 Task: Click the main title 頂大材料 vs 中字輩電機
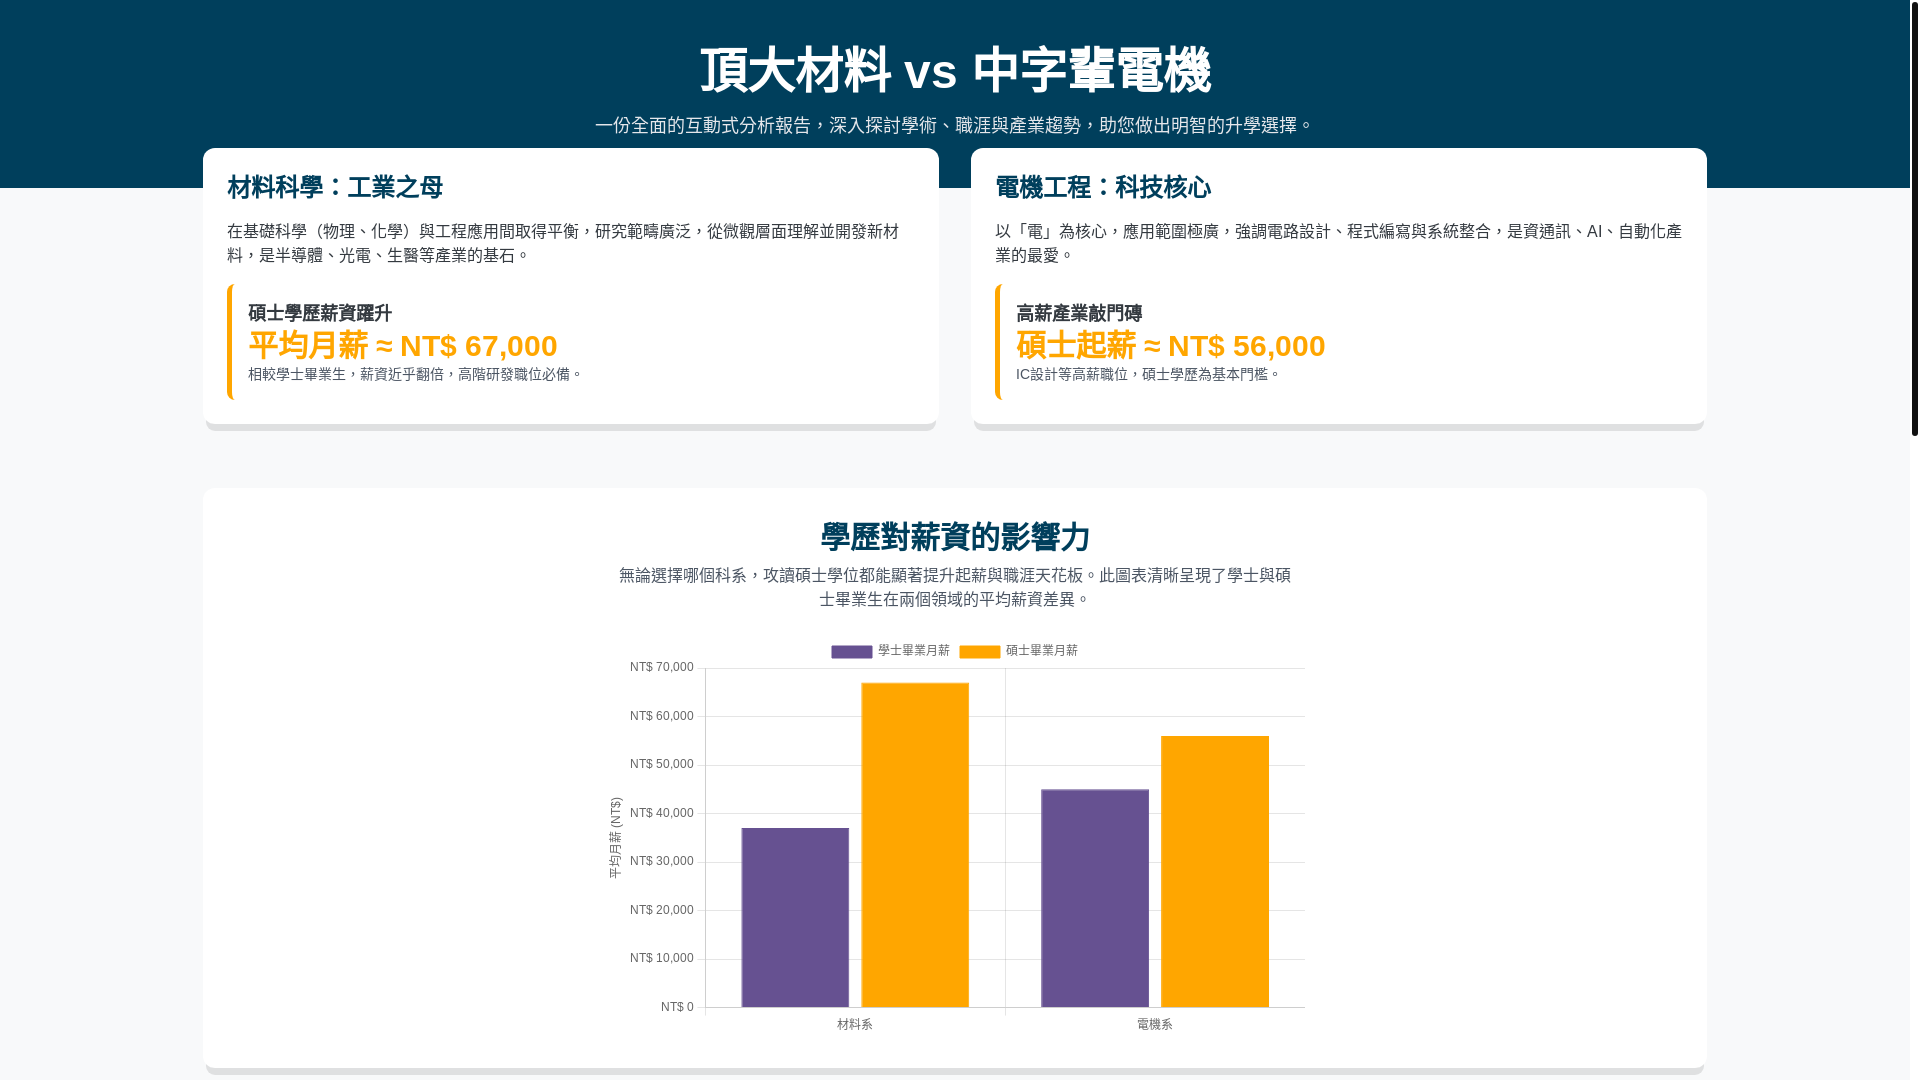click(955, 70)
